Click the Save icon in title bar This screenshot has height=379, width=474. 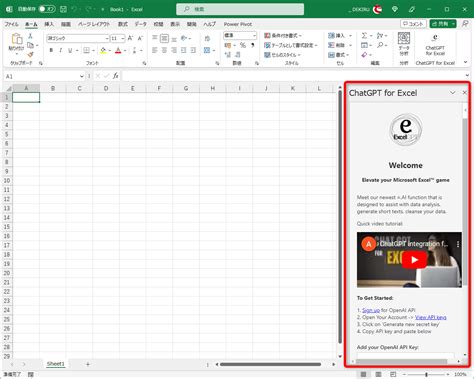(x=63, y=9)
